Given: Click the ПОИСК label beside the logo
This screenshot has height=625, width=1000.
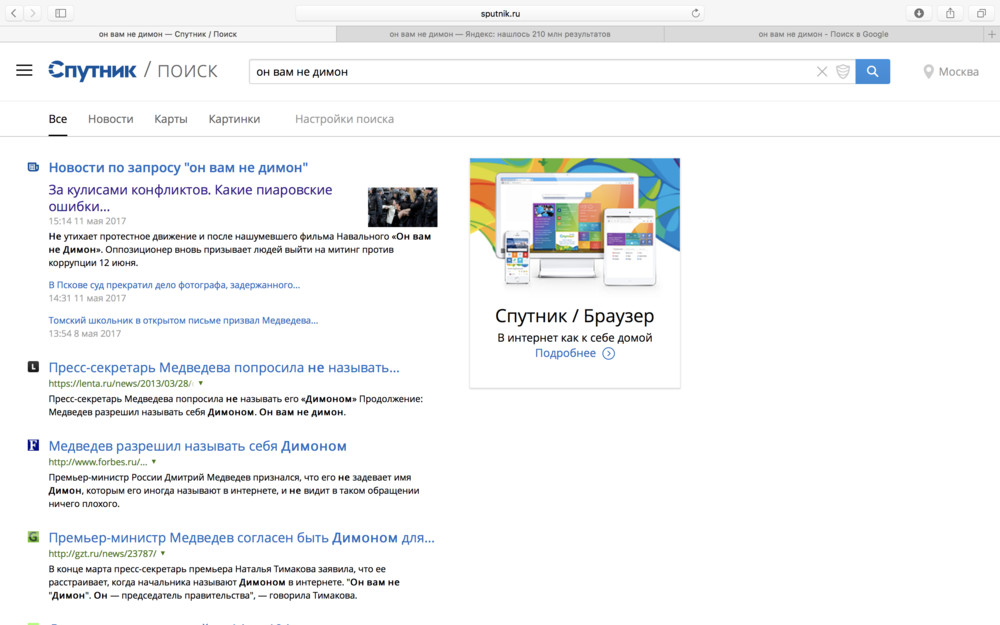Looking at the screenshot, I should tap(188, 71).
